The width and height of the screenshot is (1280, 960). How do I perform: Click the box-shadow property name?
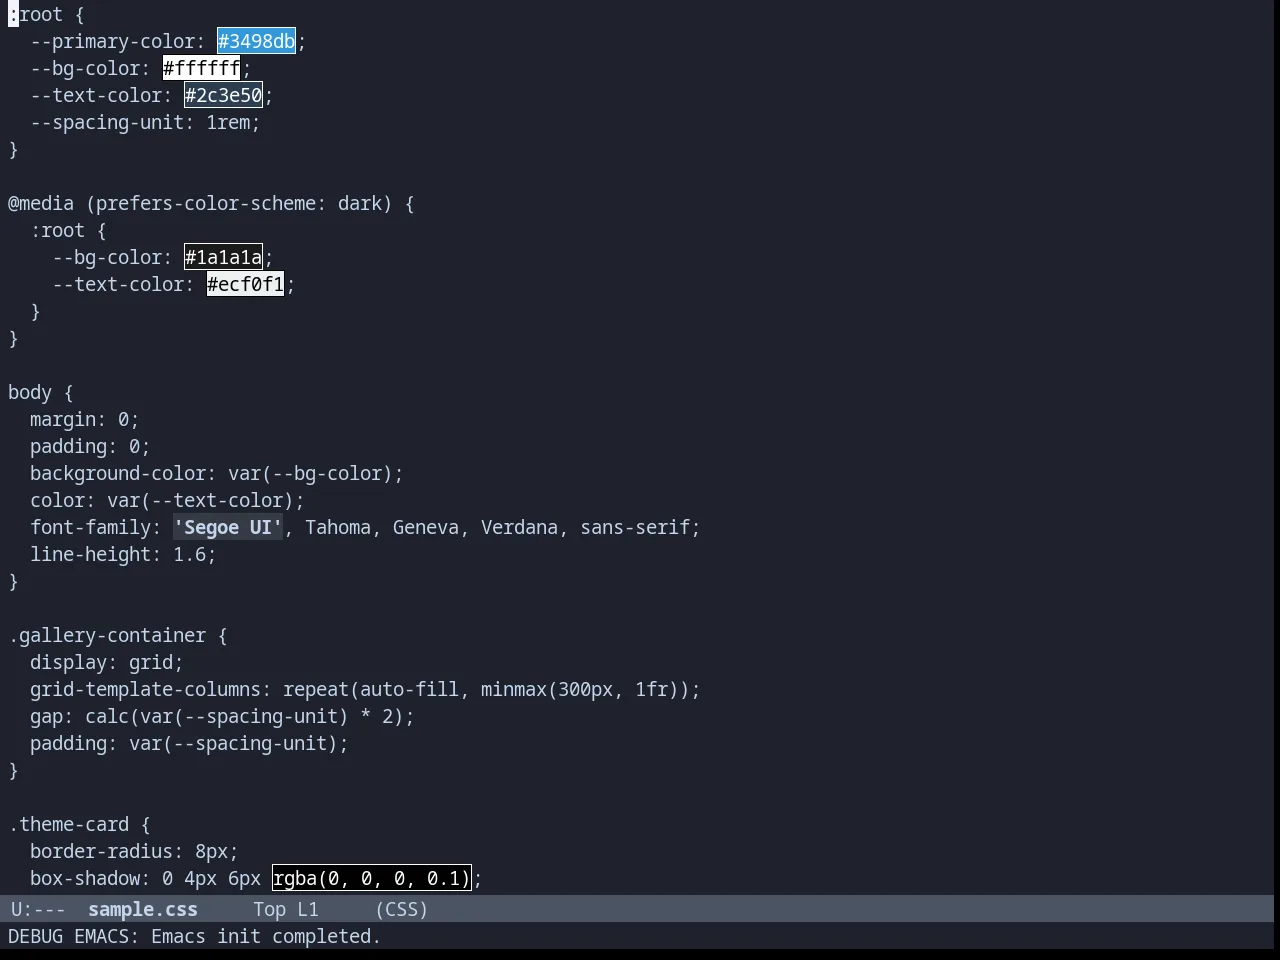pyautogui.click(x=84, y=878)
